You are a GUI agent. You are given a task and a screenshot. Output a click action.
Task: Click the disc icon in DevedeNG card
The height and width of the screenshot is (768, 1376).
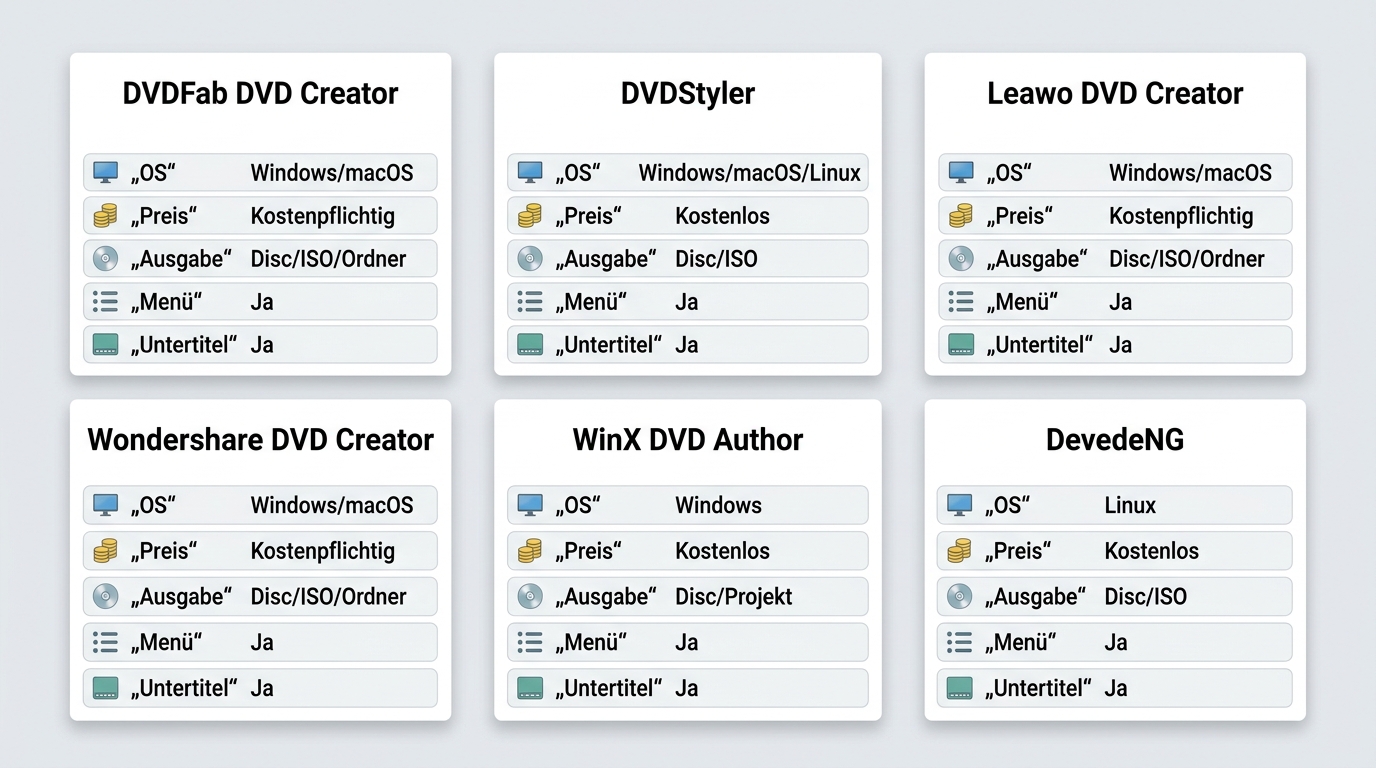pos(959,596)
